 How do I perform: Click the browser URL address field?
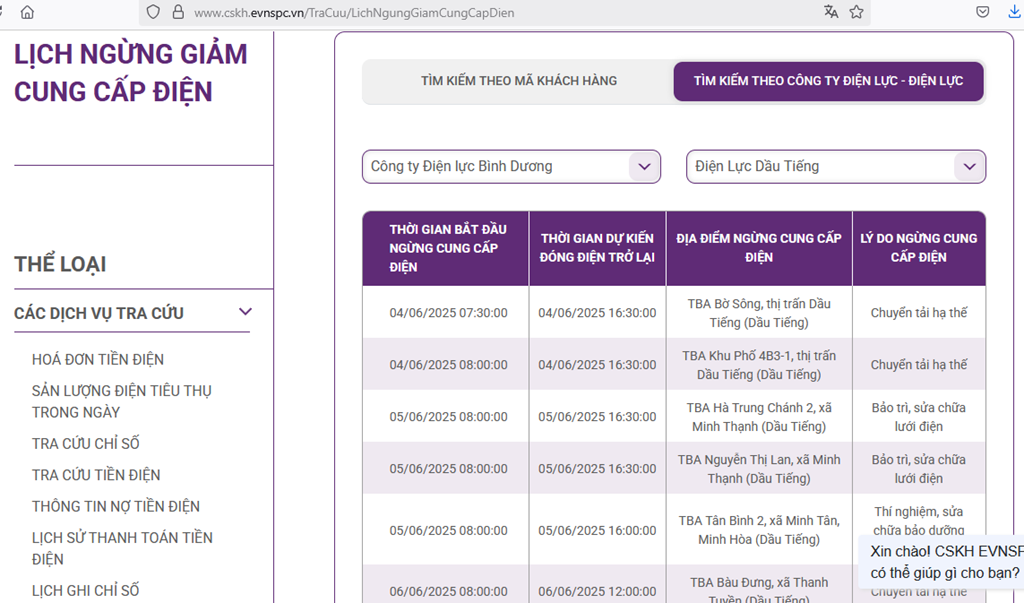[x=500, y=13]
